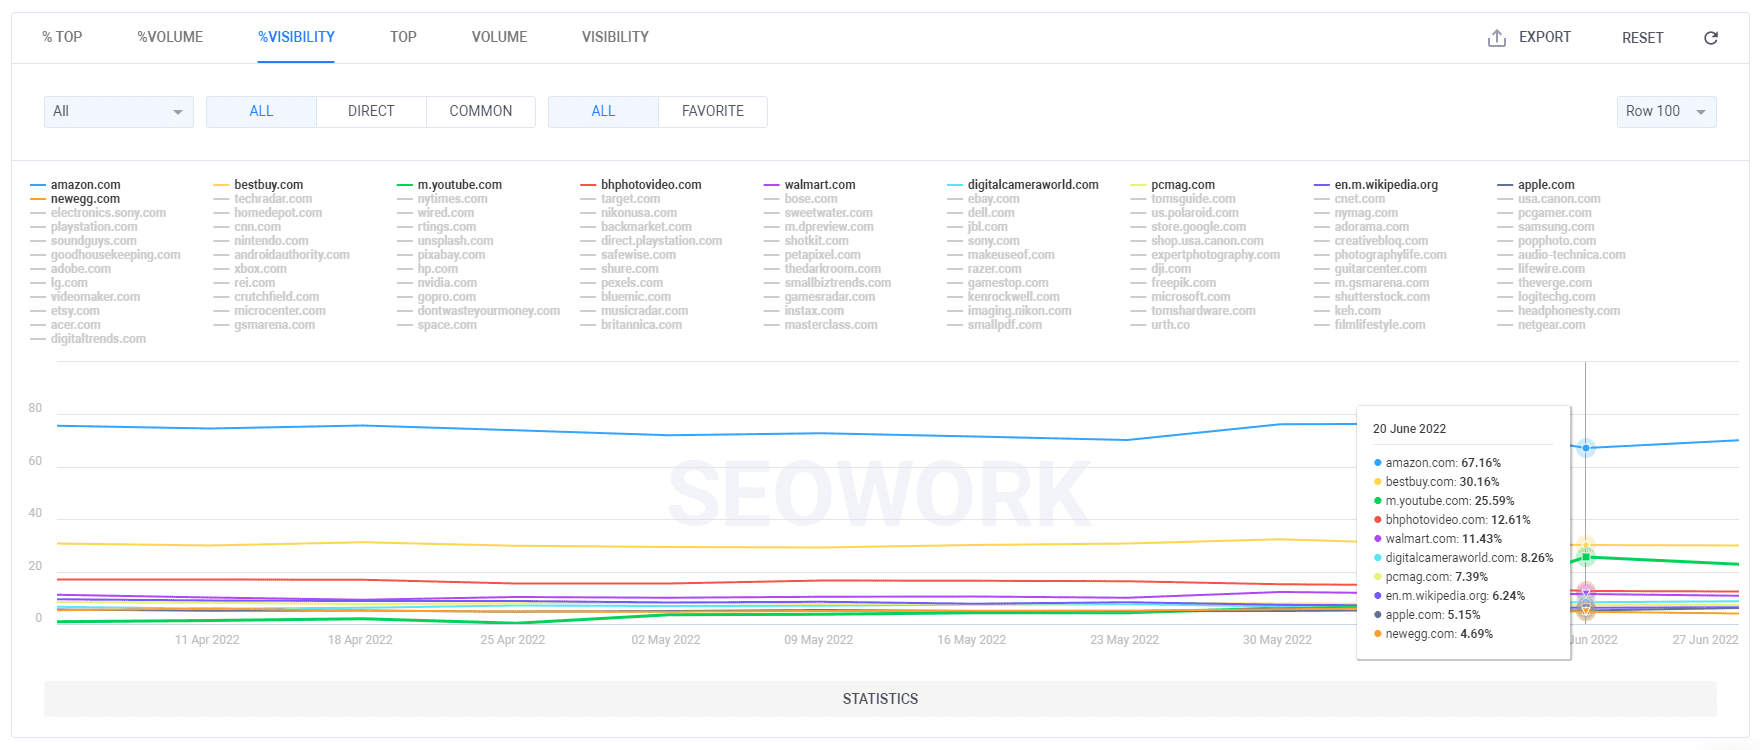The height and width of the screenshot is (750, 1760).
Task: Enable techradar.com series in legend
Action: coord(262,199)
